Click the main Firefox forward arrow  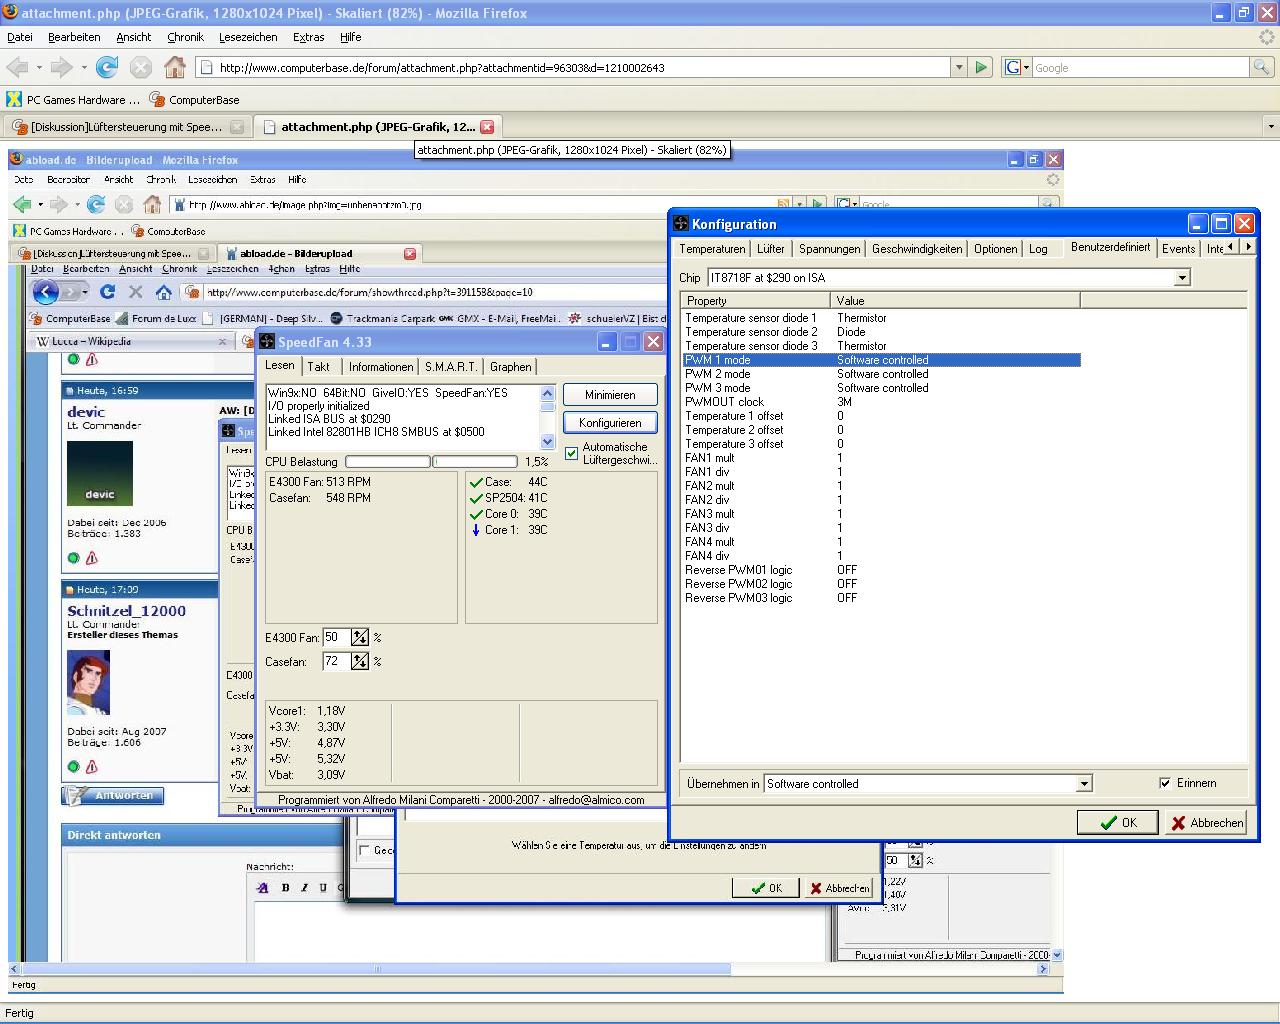pyautogui.click(x=61, y=67)
